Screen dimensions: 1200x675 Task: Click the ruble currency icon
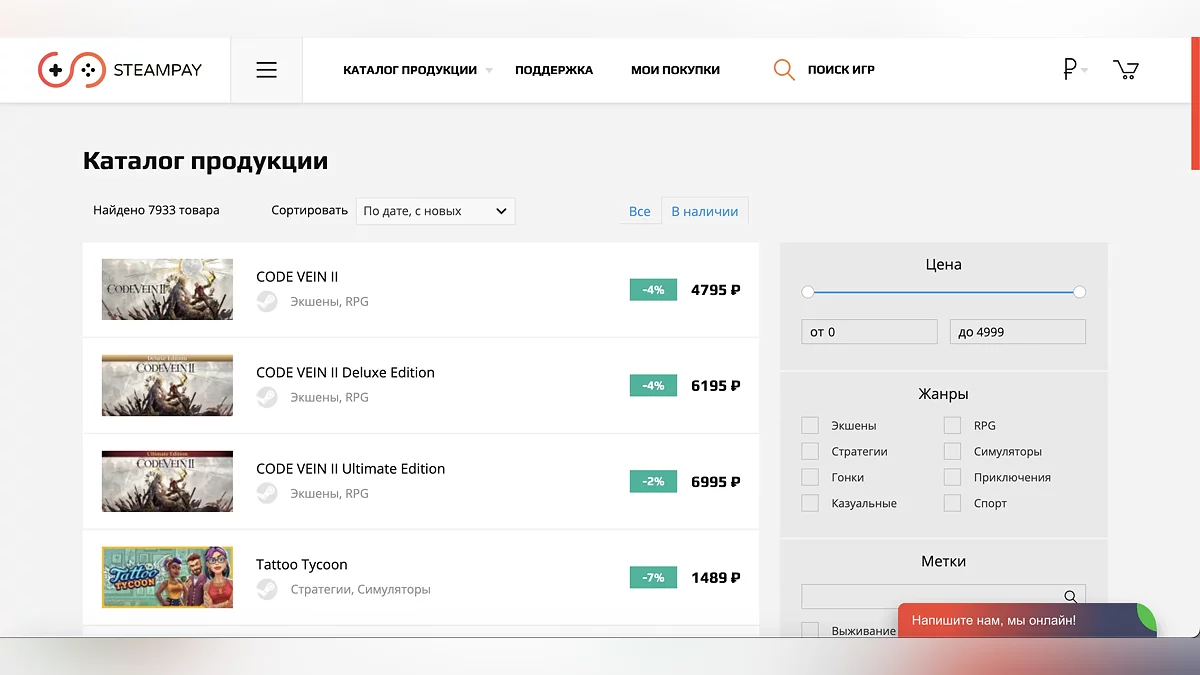(x=1069, y=70)
